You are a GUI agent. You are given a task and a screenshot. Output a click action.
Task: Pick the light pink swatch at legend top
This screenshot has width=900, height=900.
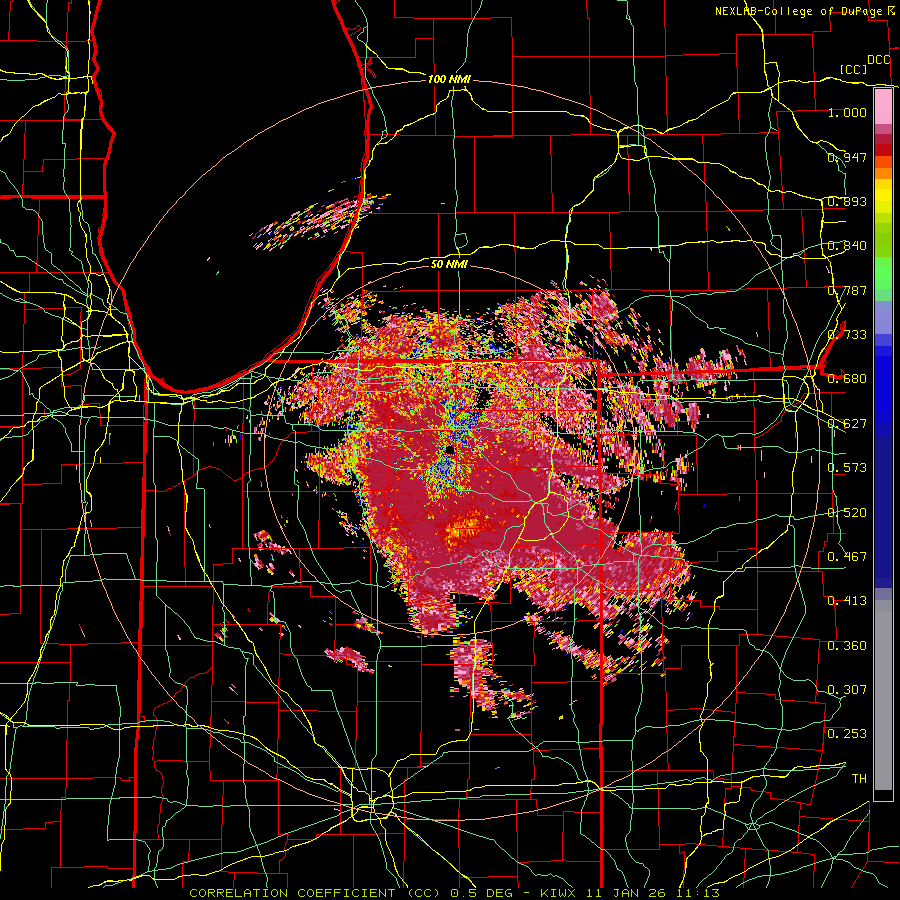(x=883, y=106)
